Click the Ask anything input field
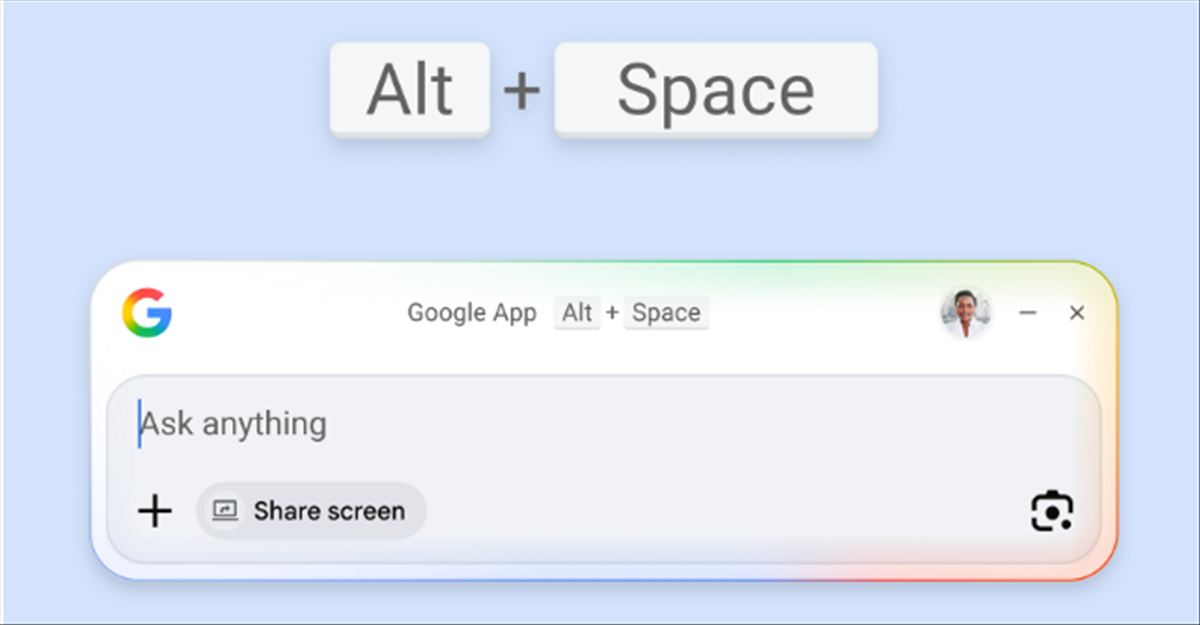Viewport: 1200px width, 625px height. click(x=400, y=423)
